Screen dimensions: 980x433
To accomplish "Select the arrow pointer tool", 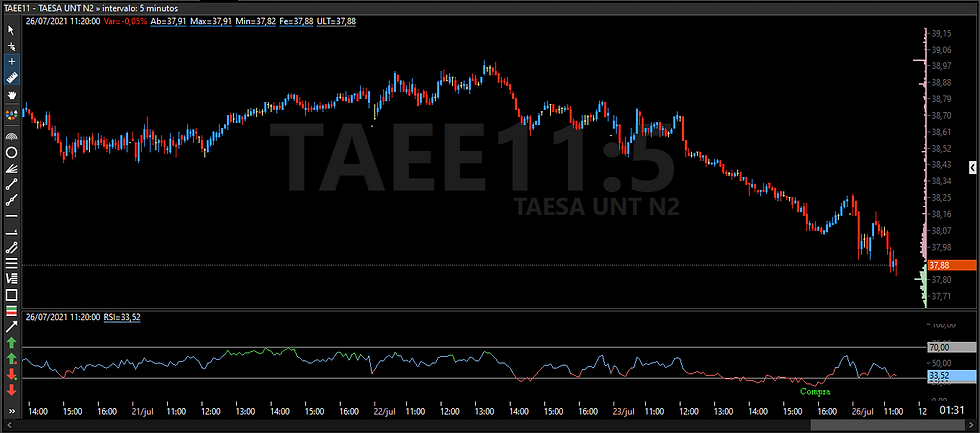I will [11, 30].
